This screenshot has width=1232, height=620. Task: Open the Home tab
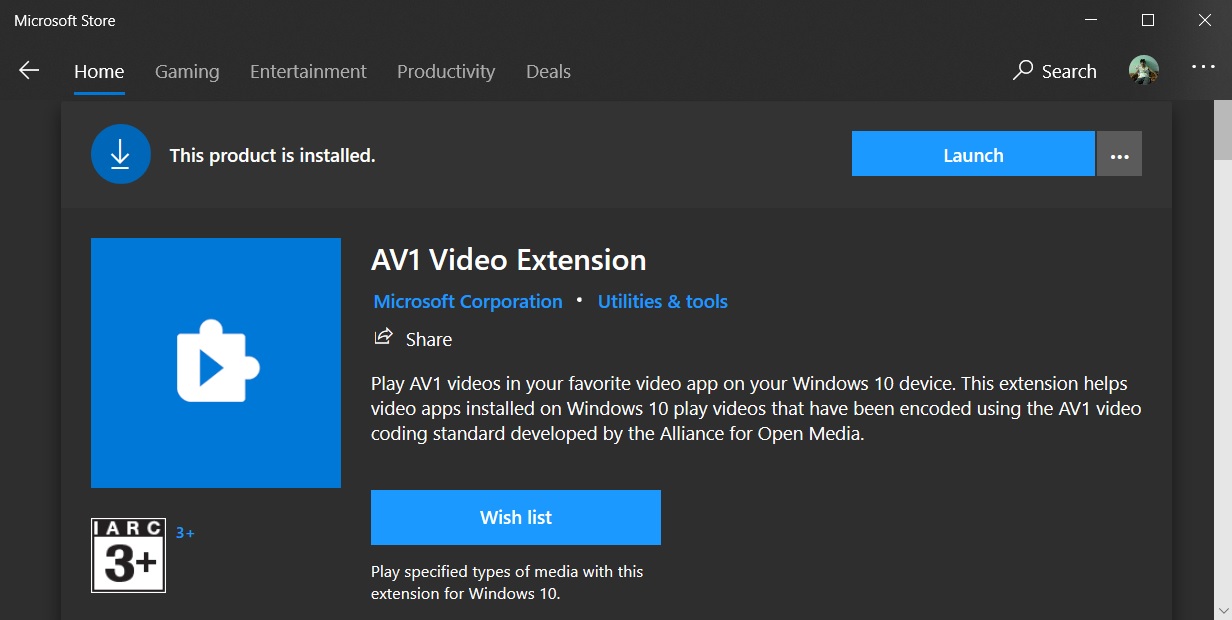point(99,72)
